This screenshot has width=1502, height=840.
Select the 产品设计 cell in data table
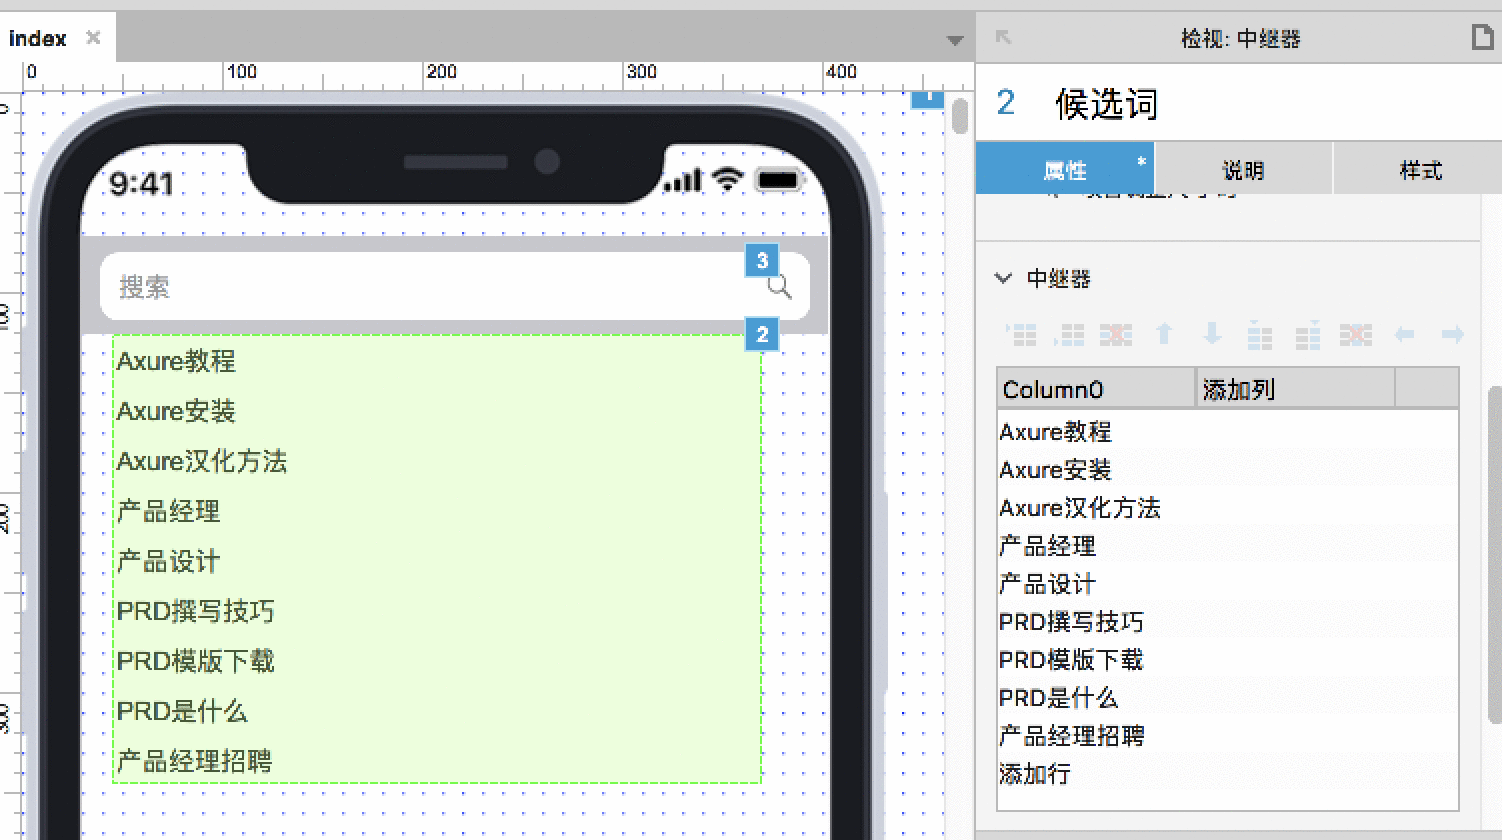pyautogui.click(x=1096, y=584)
